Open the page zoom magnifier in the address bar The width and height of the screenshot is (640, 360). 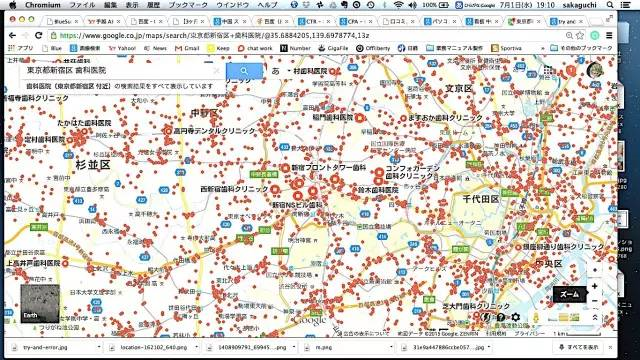click(x=569, y=36)
